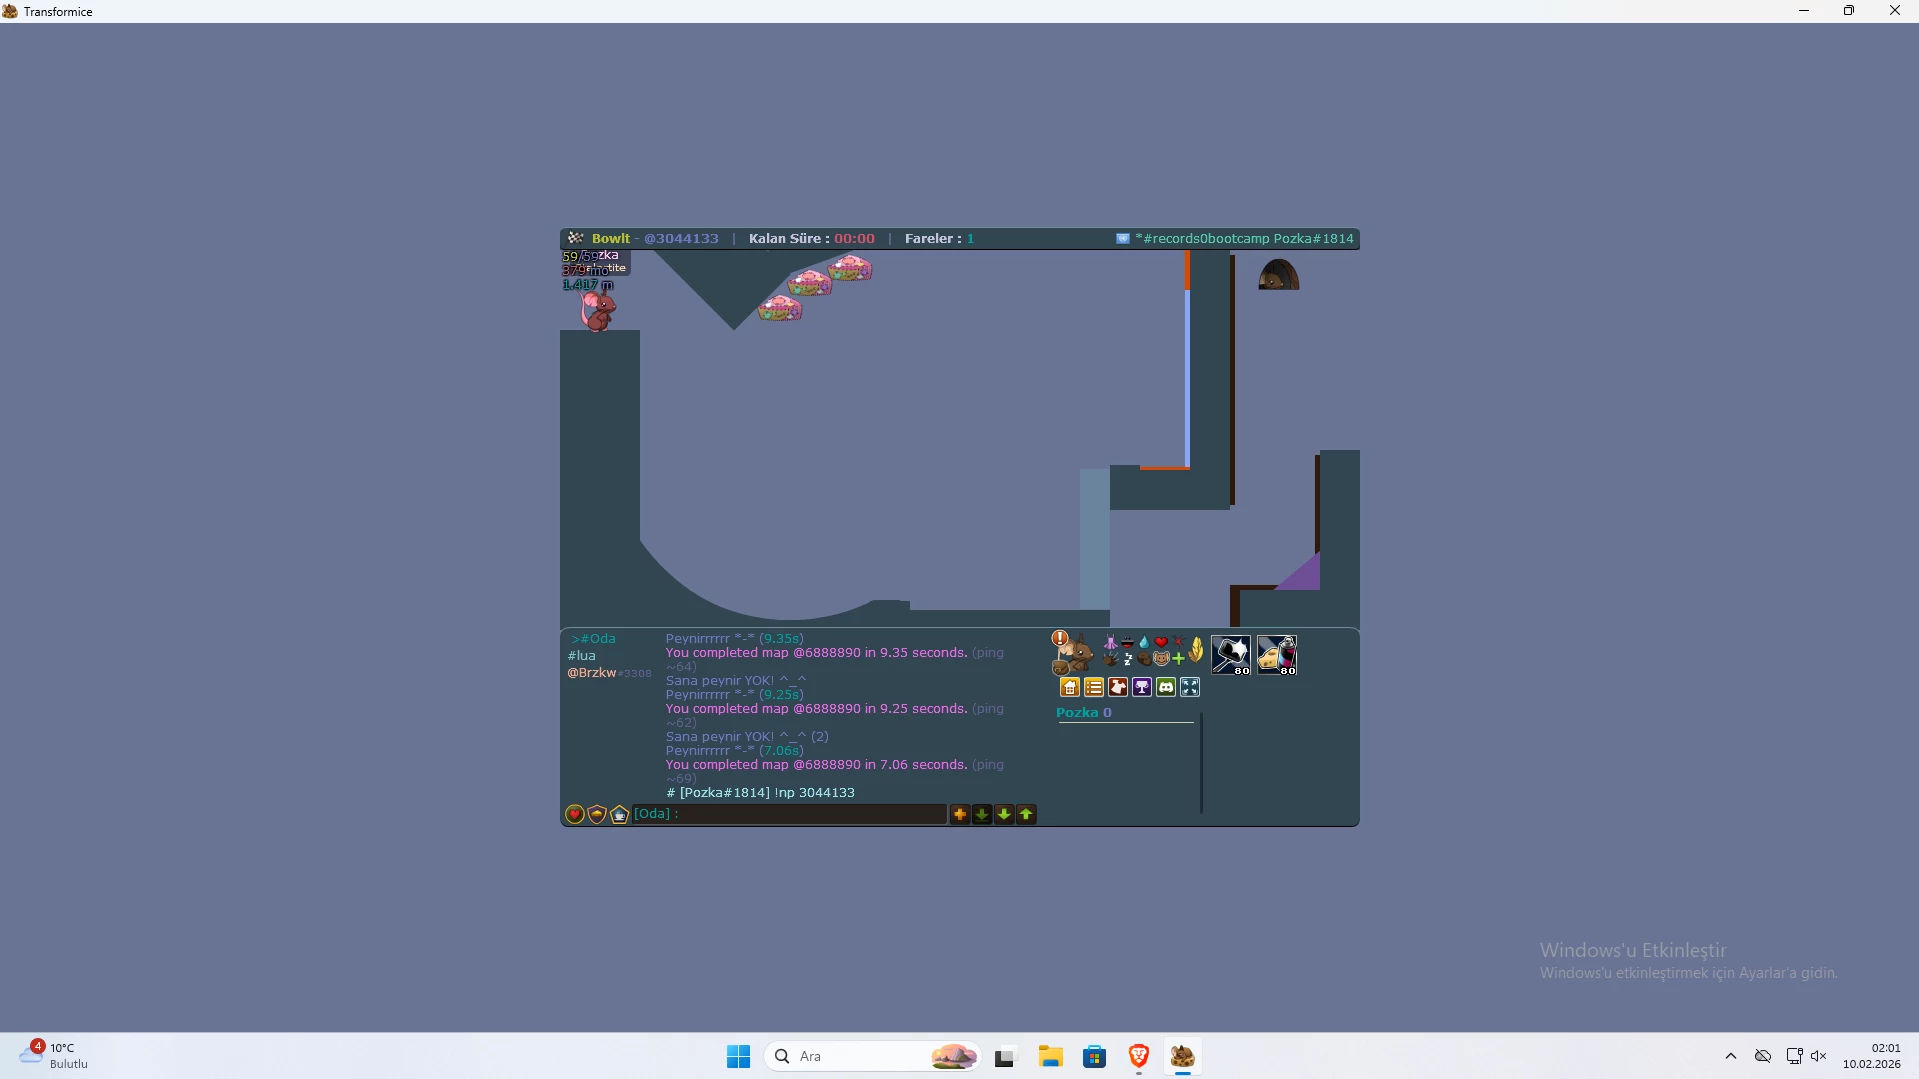The height and width of the screenshot is (1079, 1919).
Task: Open the orange list menu button
Action: (x=1094, y=687)
